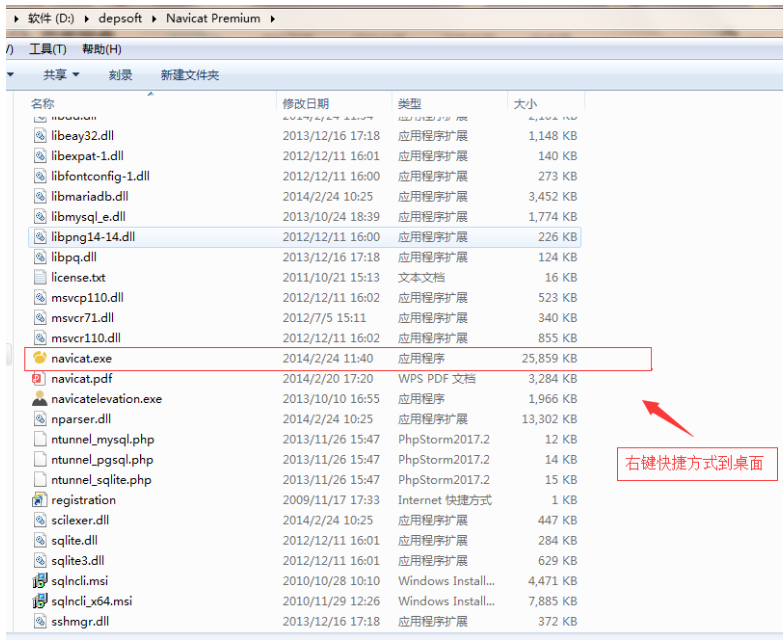Sort by the 大小 column header
The image size is (783, 640).
[x=525, y=104]
